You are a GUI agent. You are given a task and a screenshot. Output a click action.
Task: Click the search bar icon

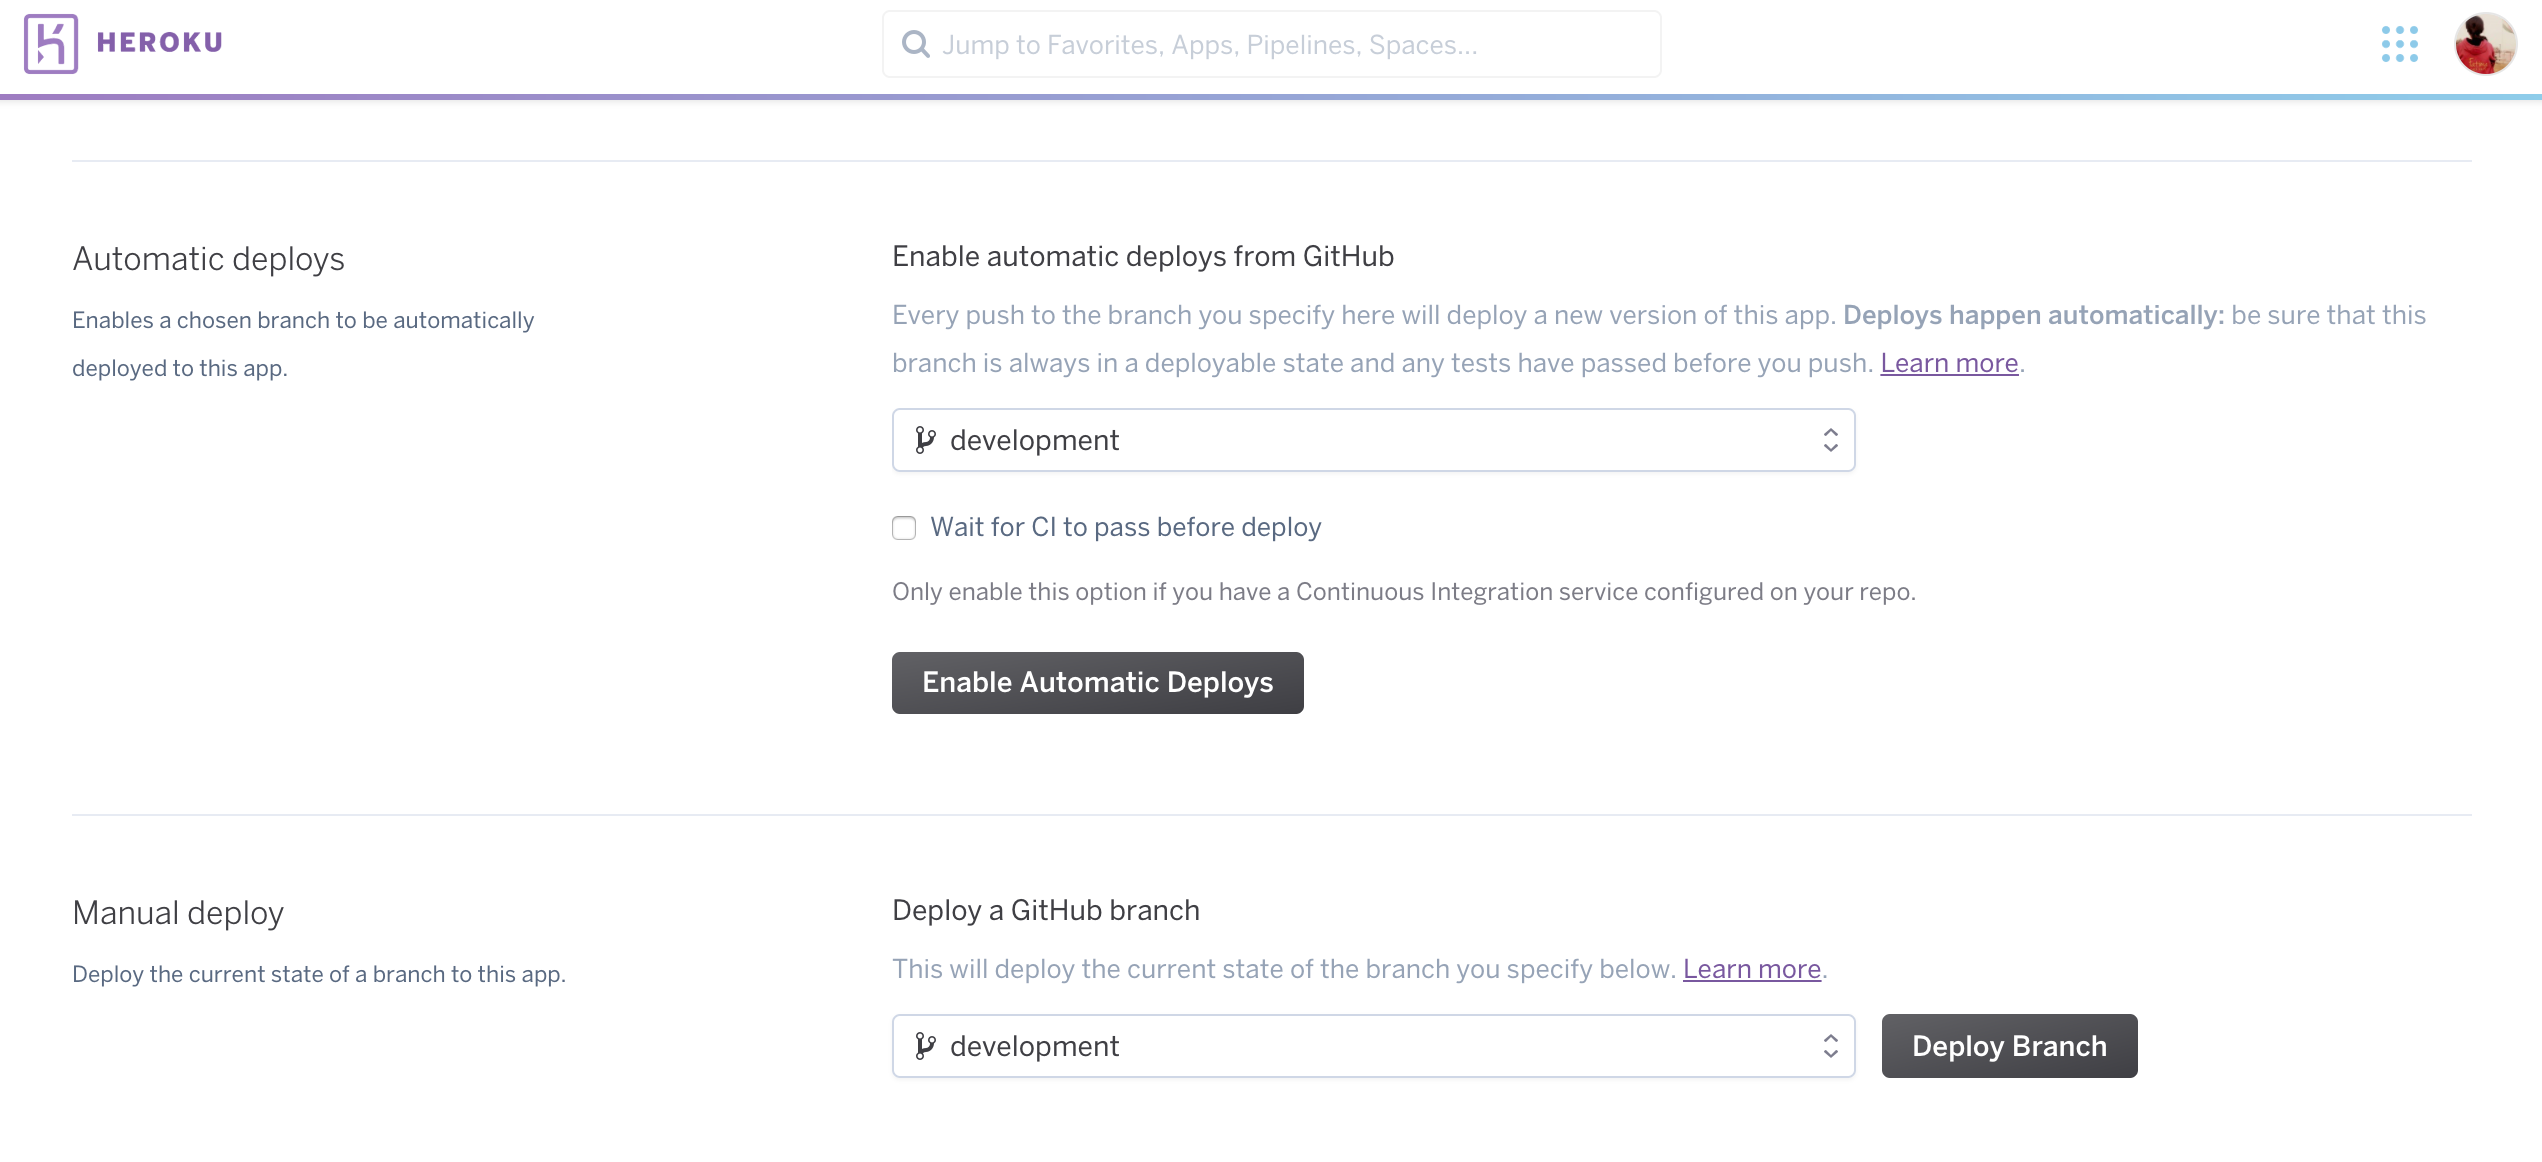[914, 44]
